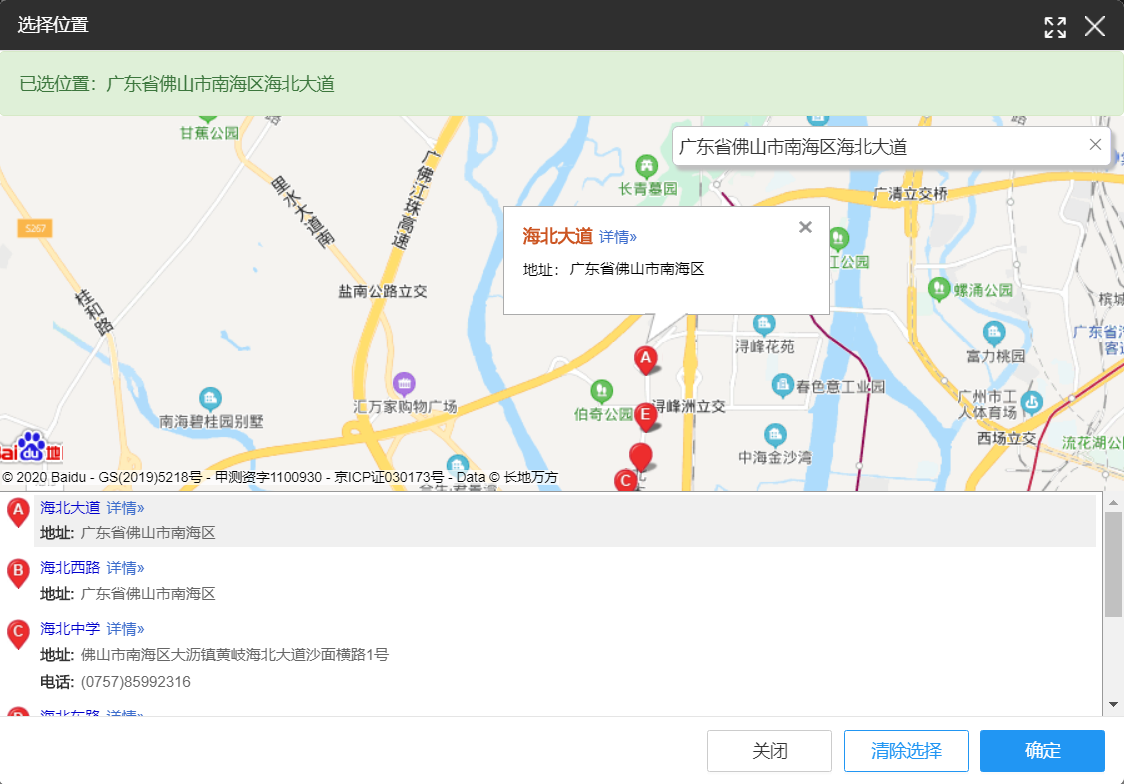Open 详情 link in map popup

pyautogui.click(x=618, y=237)
